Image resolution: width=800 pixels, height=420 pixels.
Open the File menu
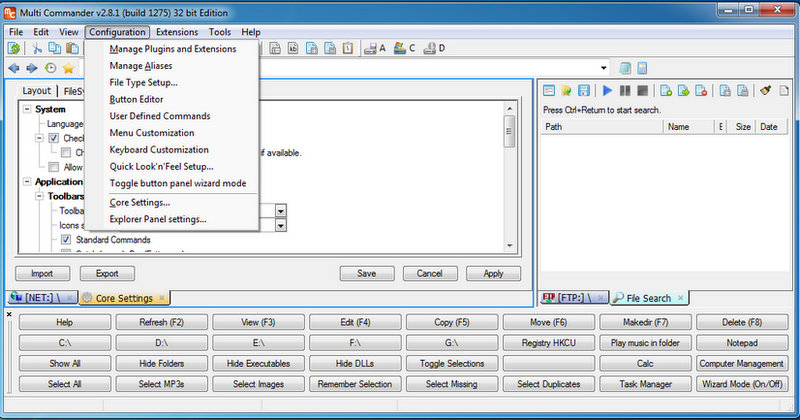[x=16, y=32]
